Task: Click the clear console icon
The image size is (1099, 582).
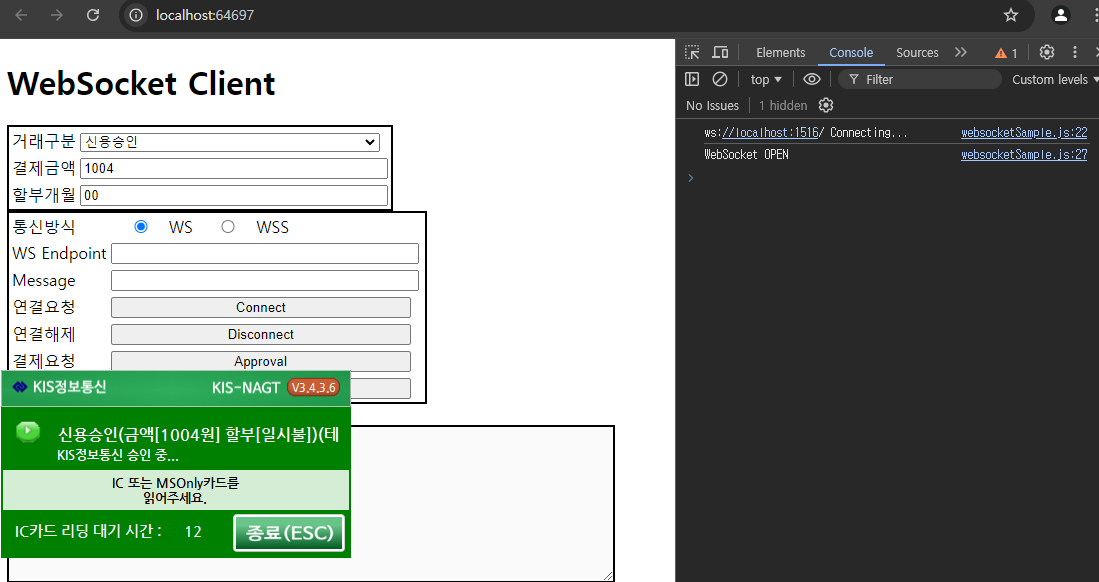Action: pos(719,80)
